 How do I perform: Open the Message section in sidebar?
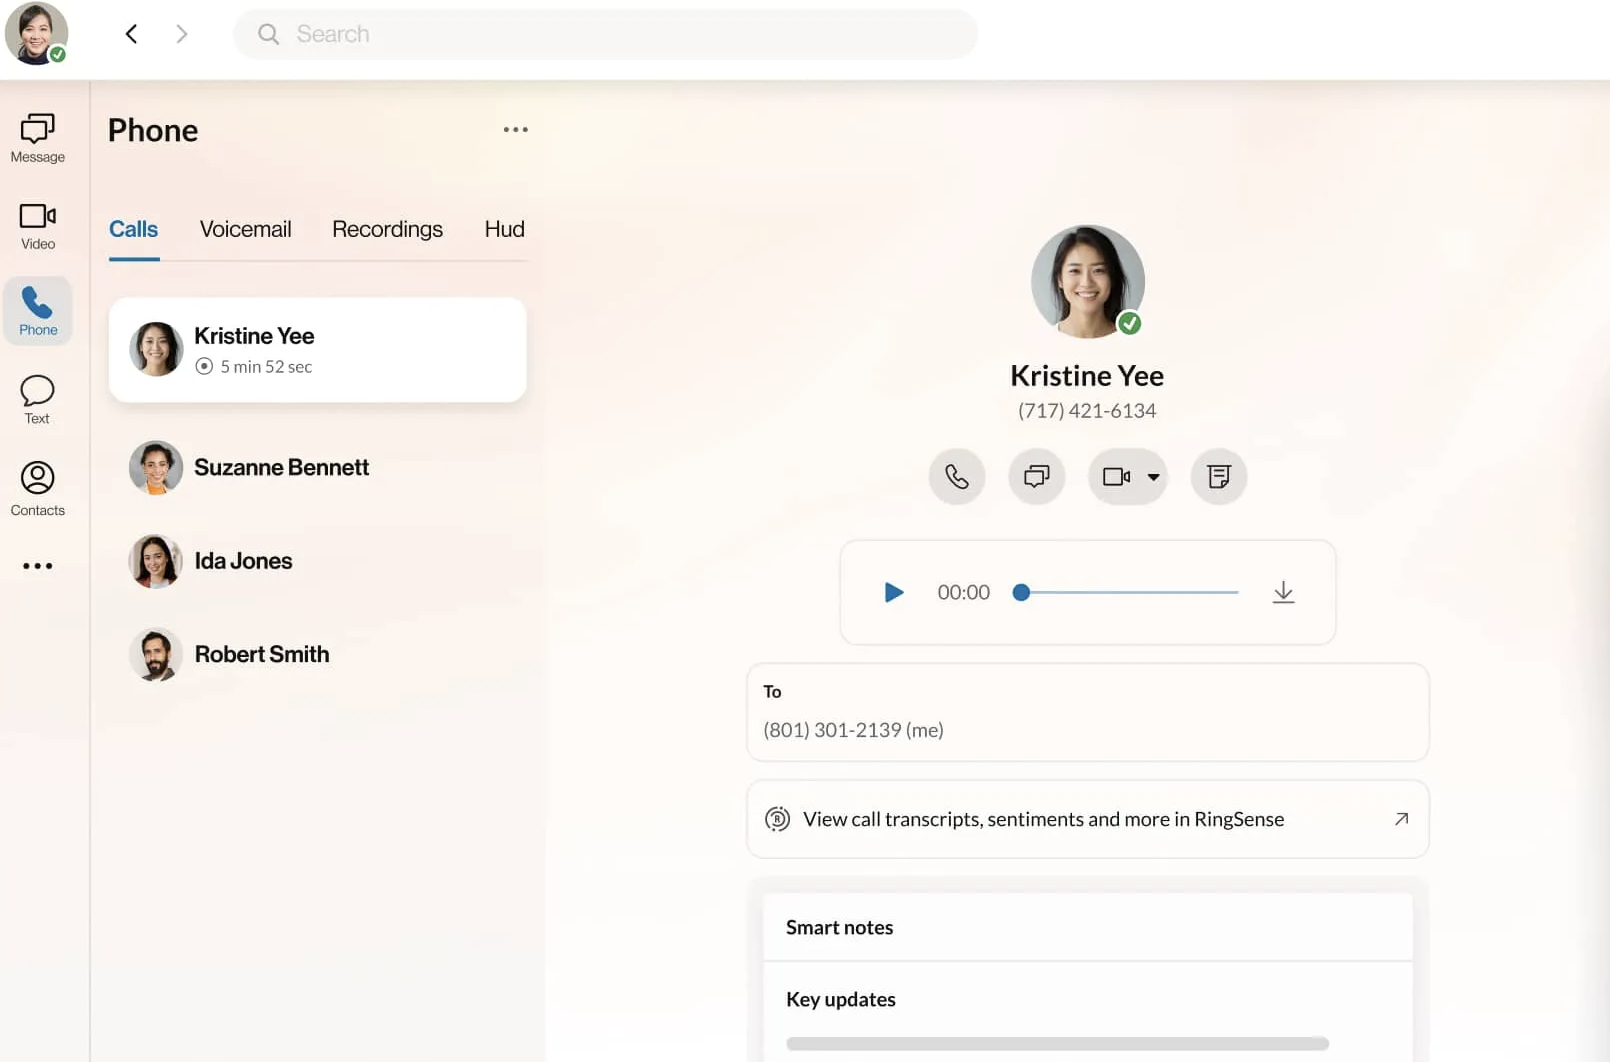[37, 138]
